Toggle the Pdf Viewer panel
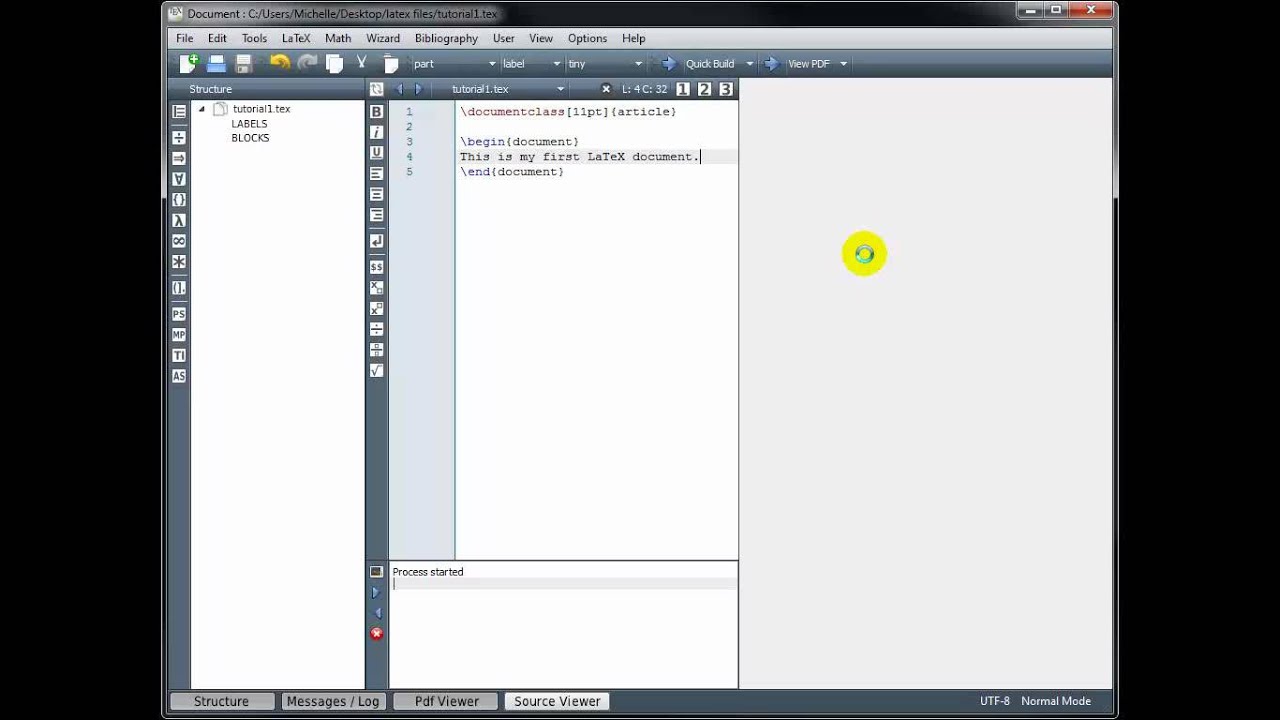This screenshot has height=720, width=1280. point(447,701)
